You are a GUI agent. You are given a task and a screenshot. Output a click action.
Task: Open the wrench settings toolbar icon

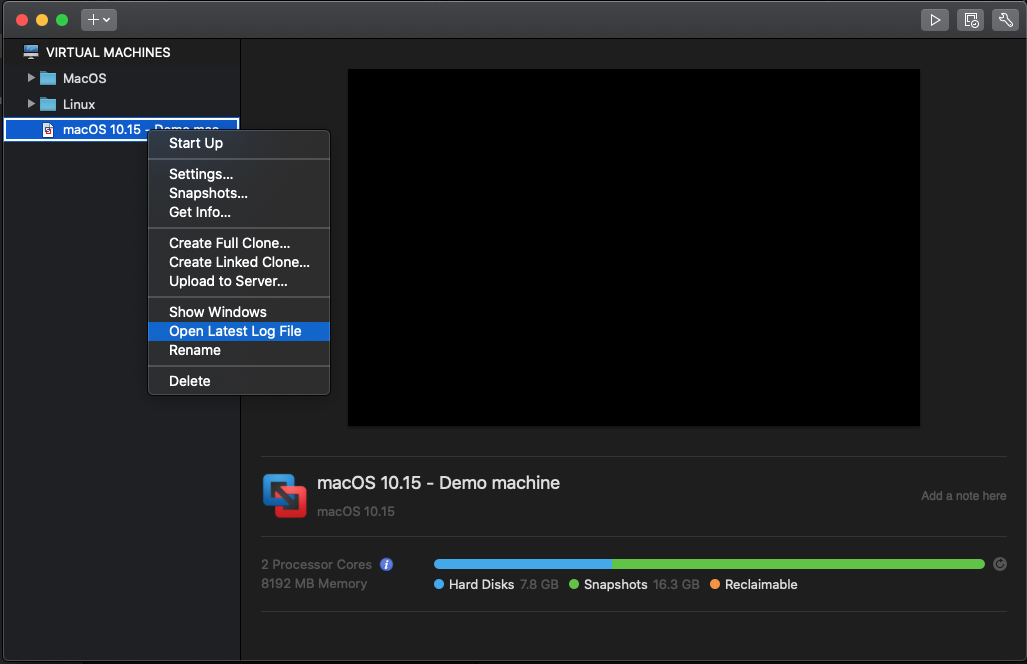pos(1005,20)
